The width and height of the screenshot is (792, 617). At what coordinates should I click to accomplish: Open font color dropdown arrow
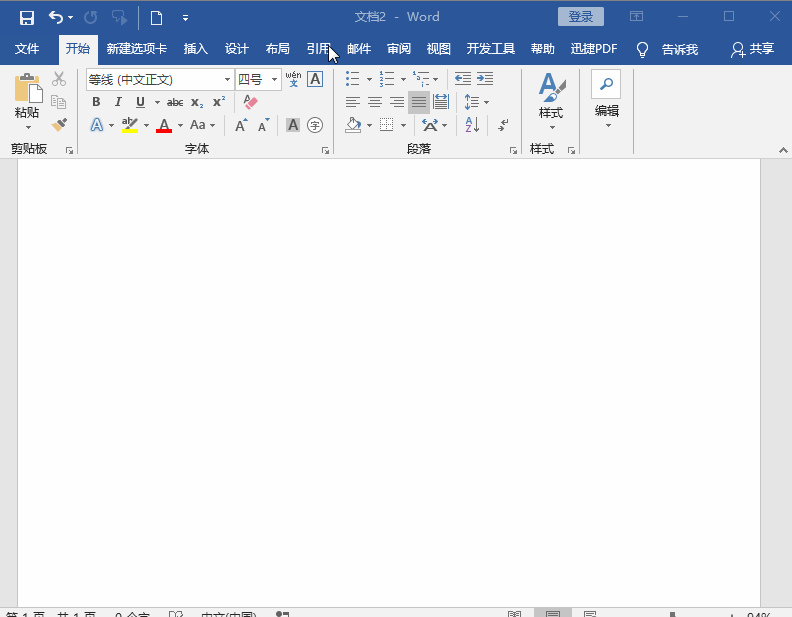180,125
